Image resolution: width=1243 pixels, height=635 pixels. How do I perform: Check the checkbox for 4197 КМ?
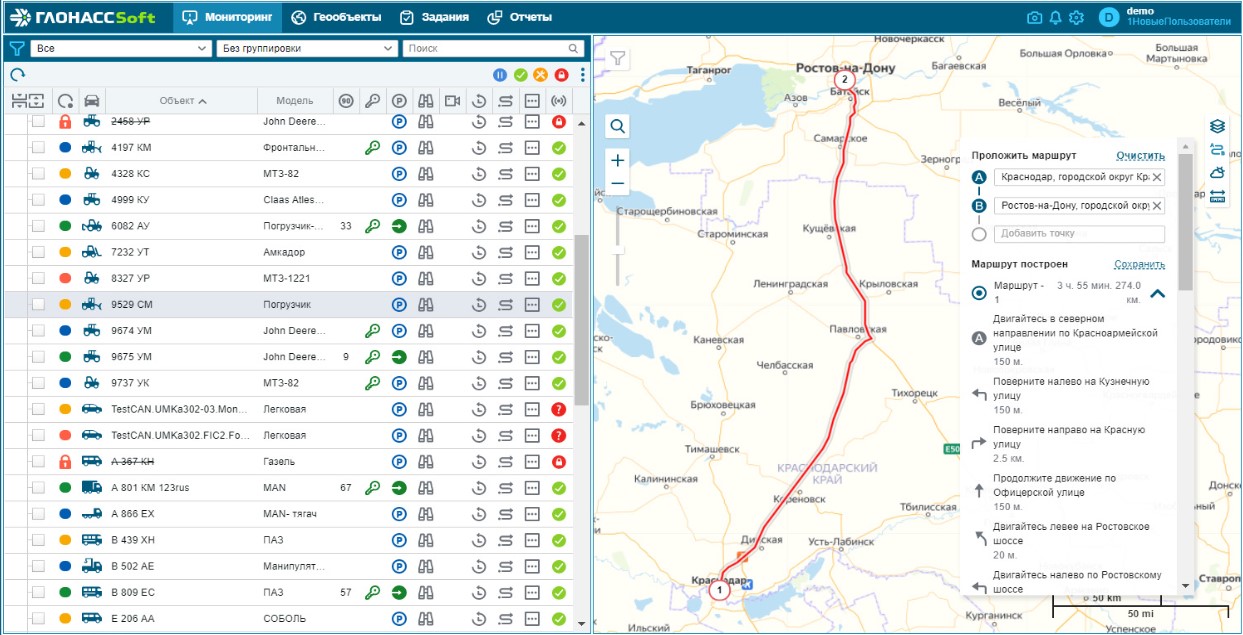[38, 148]
